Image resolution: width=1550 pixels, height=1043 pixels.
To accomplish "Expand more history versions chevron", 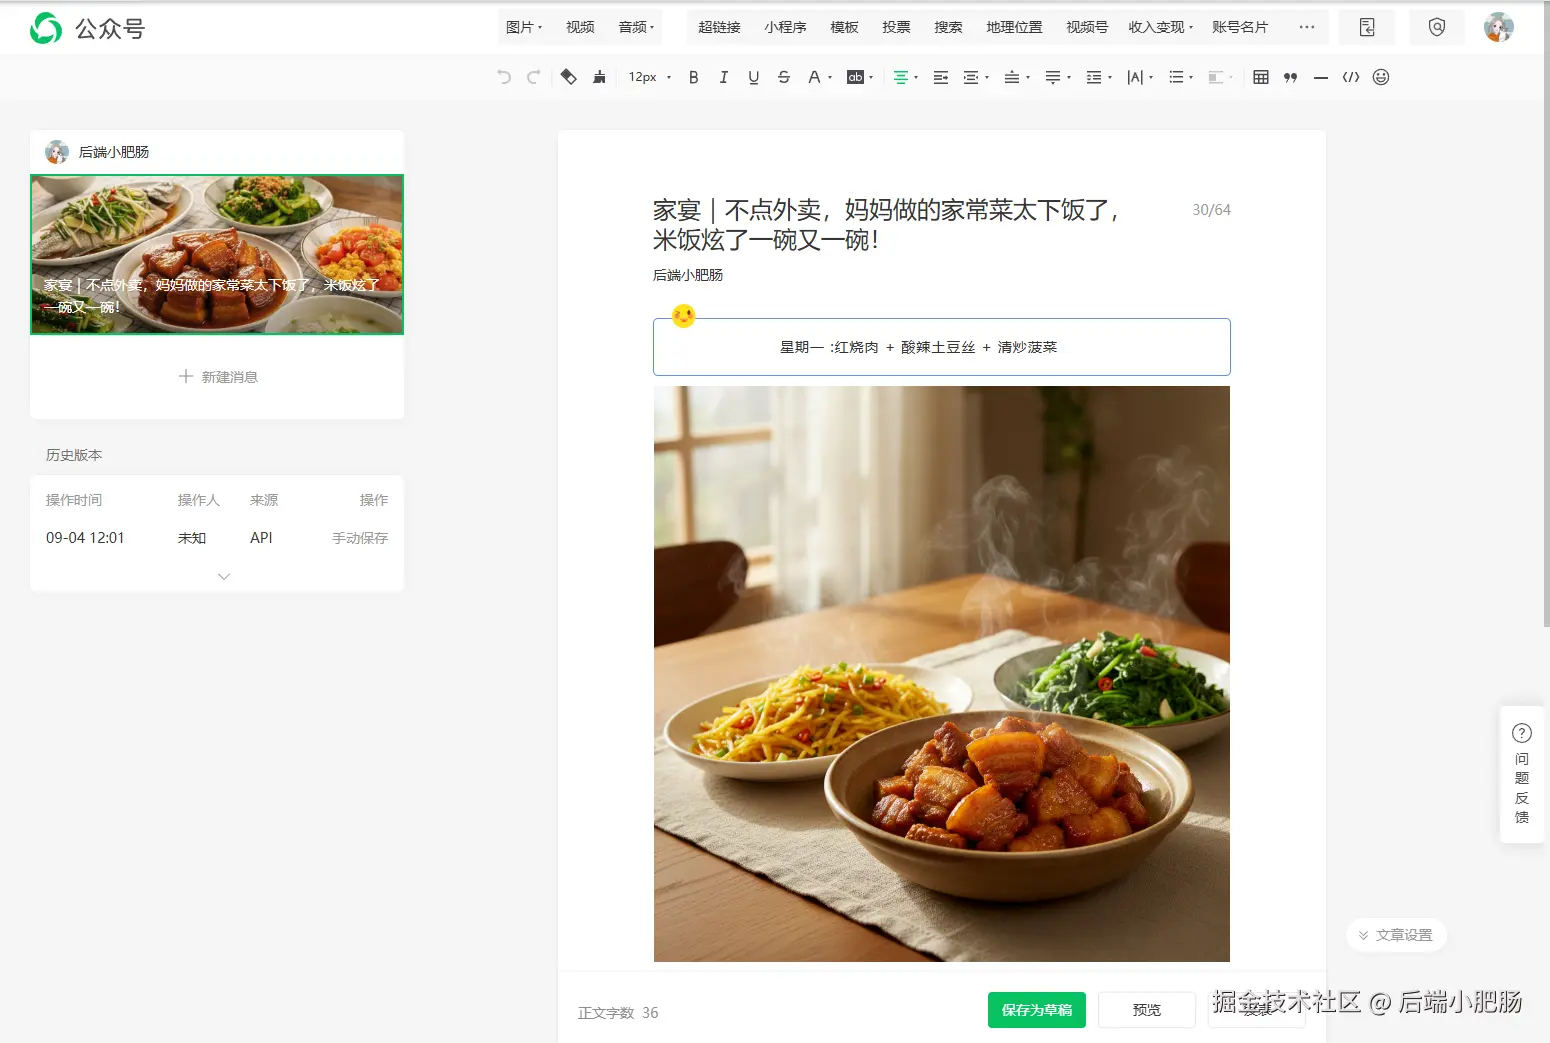I will point(224,576).
